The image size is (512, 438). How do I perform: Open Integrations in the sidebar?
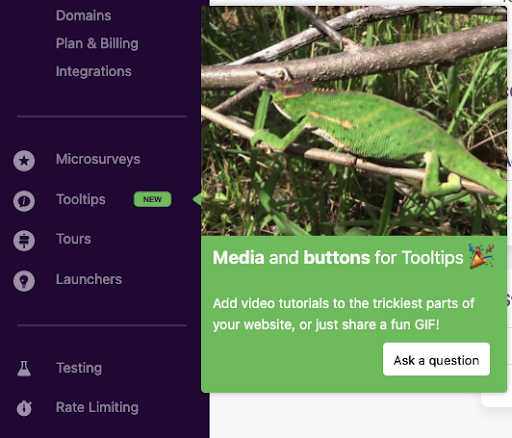click(x=94, y=71)
